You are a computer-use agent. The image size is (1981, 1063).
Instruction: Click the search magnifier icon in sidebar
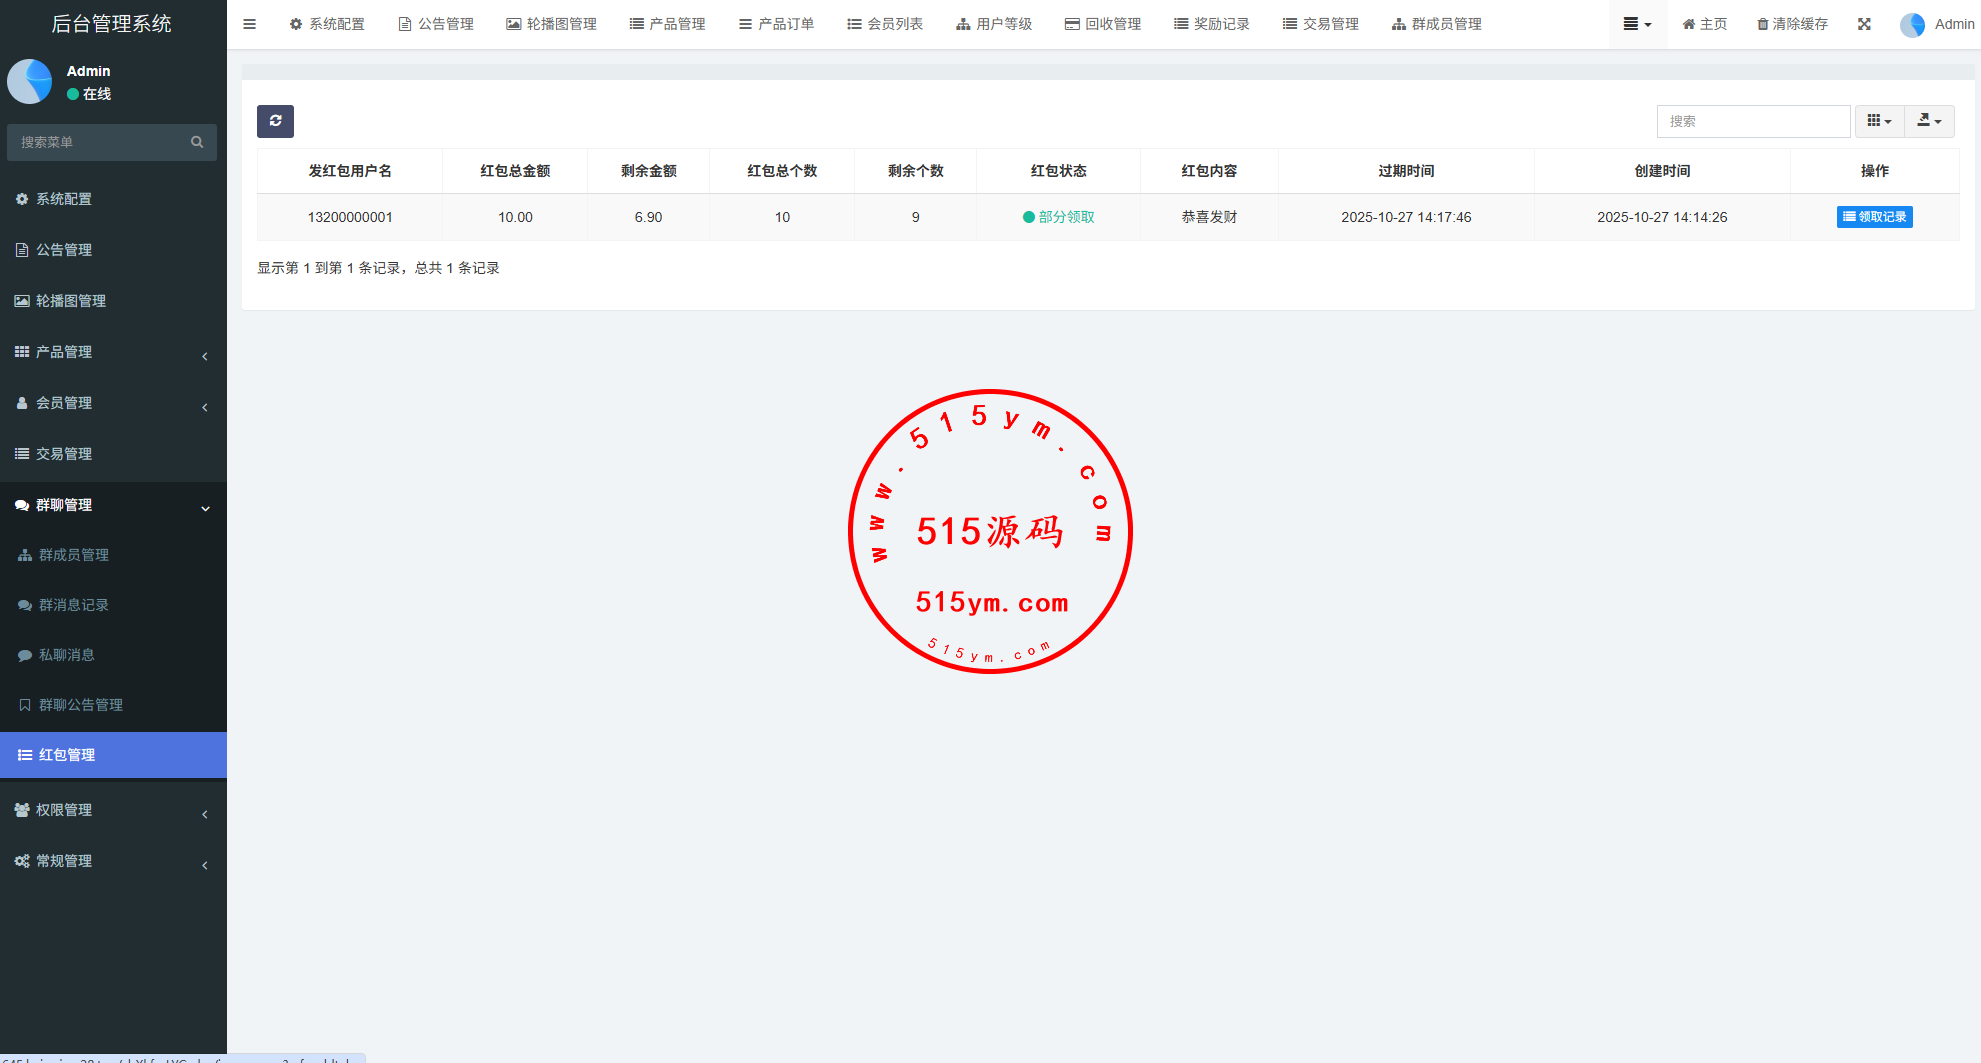[197, 142]
